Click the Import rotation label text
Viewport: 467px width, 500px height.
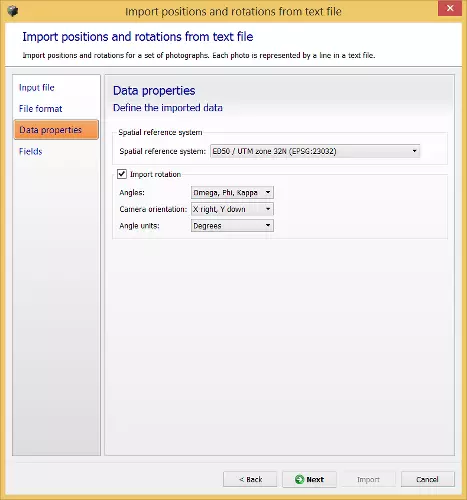tap(155, 174)
